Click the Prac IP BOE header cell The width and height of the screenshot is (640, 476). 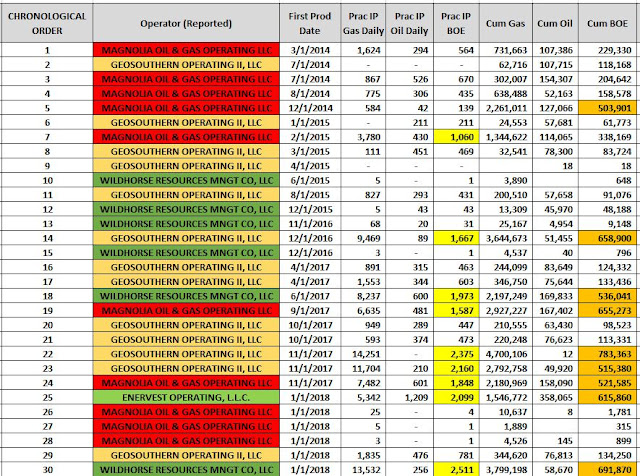(456, 23)
